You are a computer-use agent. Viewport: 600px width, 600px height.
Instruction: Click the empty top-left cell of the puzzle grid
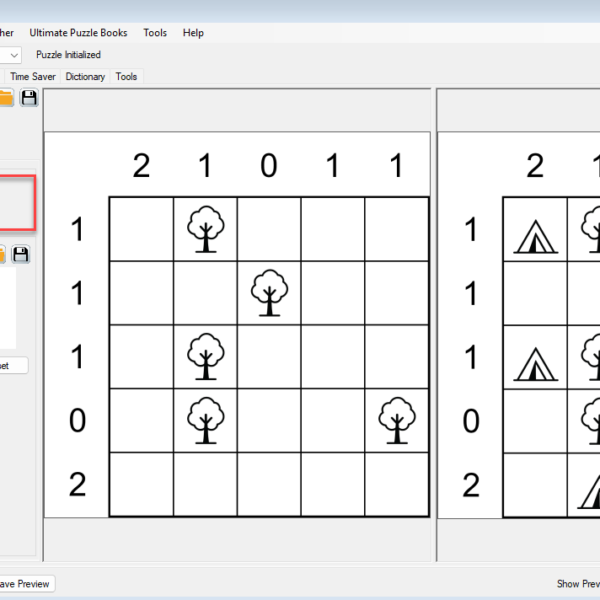pos(141,229)
